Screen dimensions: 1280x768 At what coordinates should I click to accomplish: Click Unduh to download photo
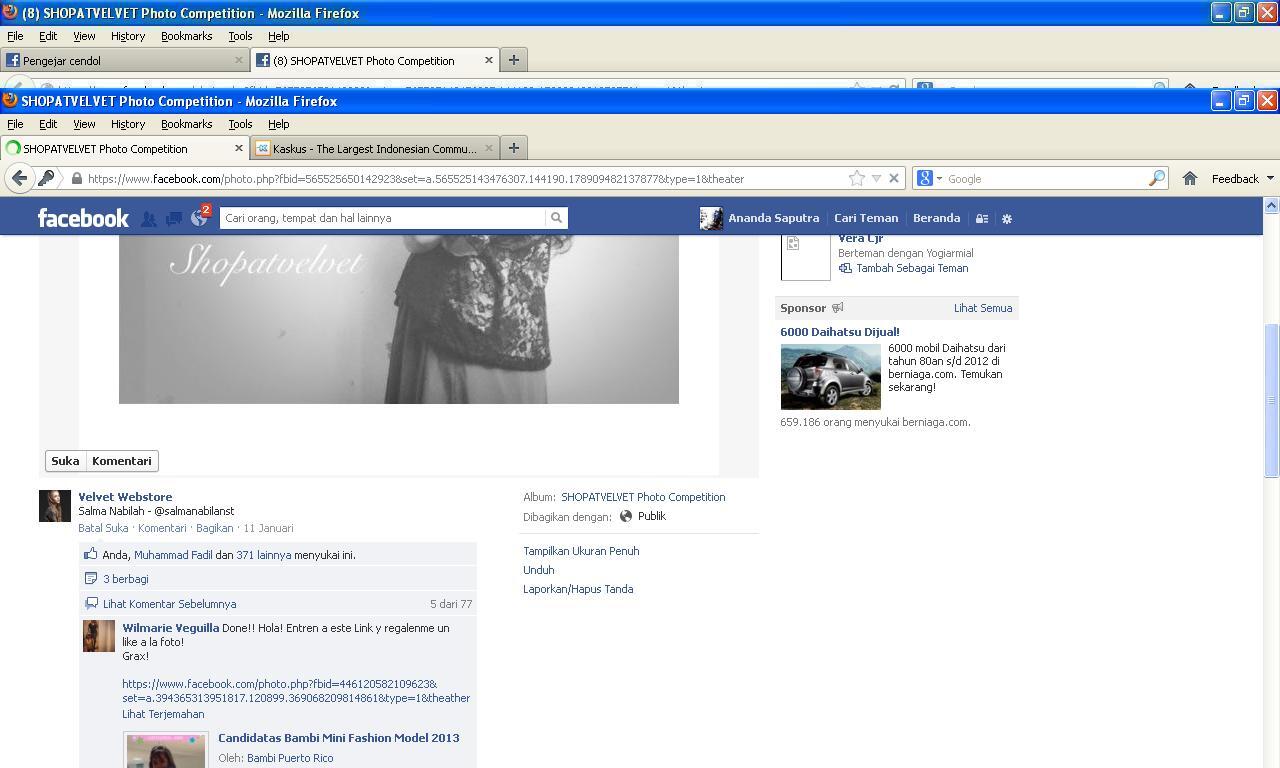coord(539,570)
